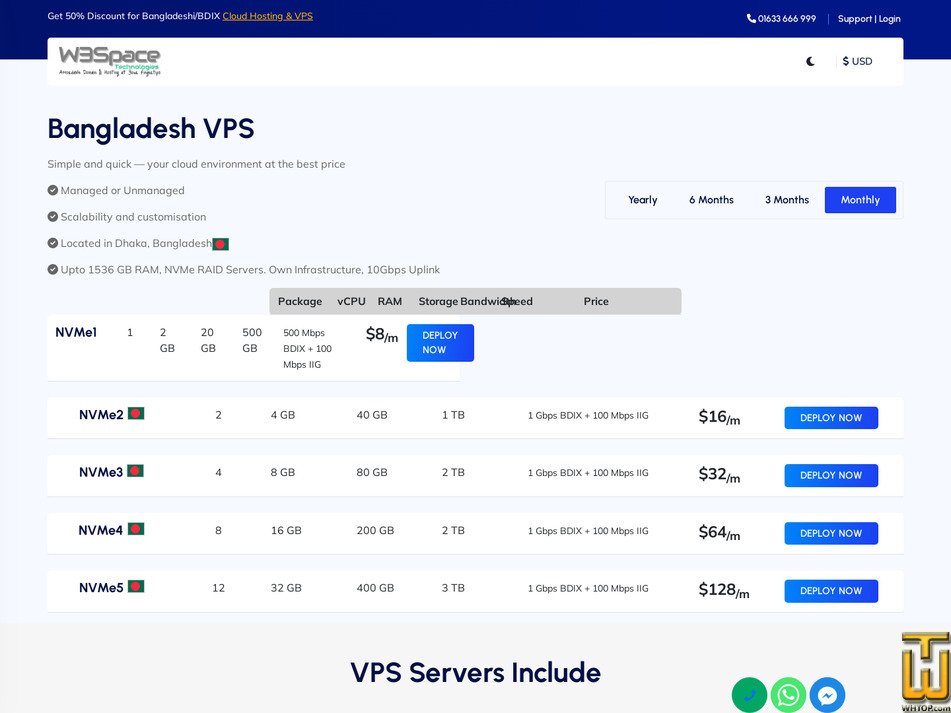Viewport: 951px width, 713px height.
Task: Click the checkmark icon before Upto 1536 GB RAM
Action: click(x=53, y=269)
